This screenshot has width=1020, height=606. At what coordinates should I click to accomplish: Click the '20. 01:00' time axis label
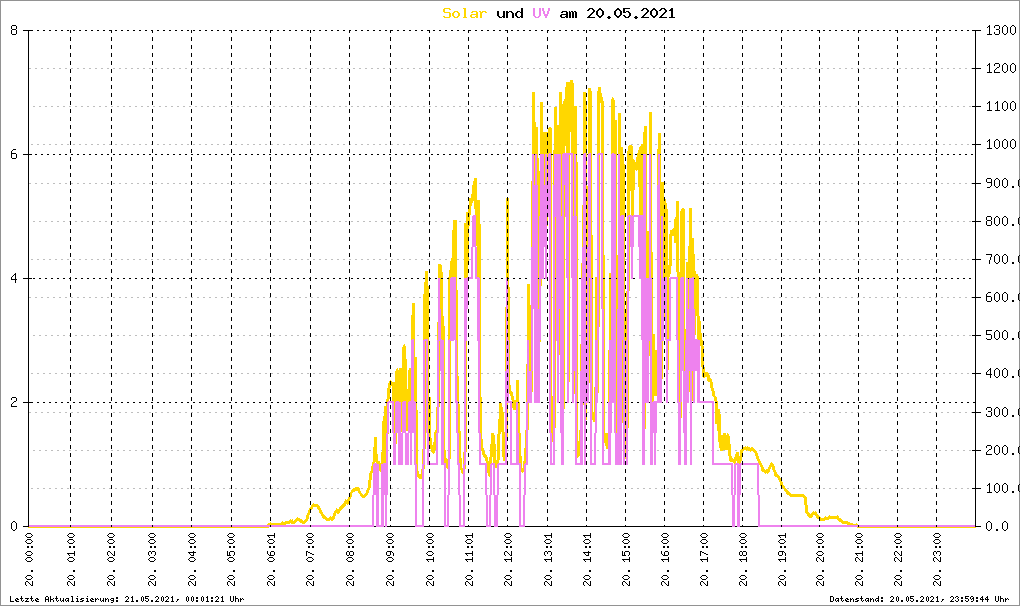(71, 560)
